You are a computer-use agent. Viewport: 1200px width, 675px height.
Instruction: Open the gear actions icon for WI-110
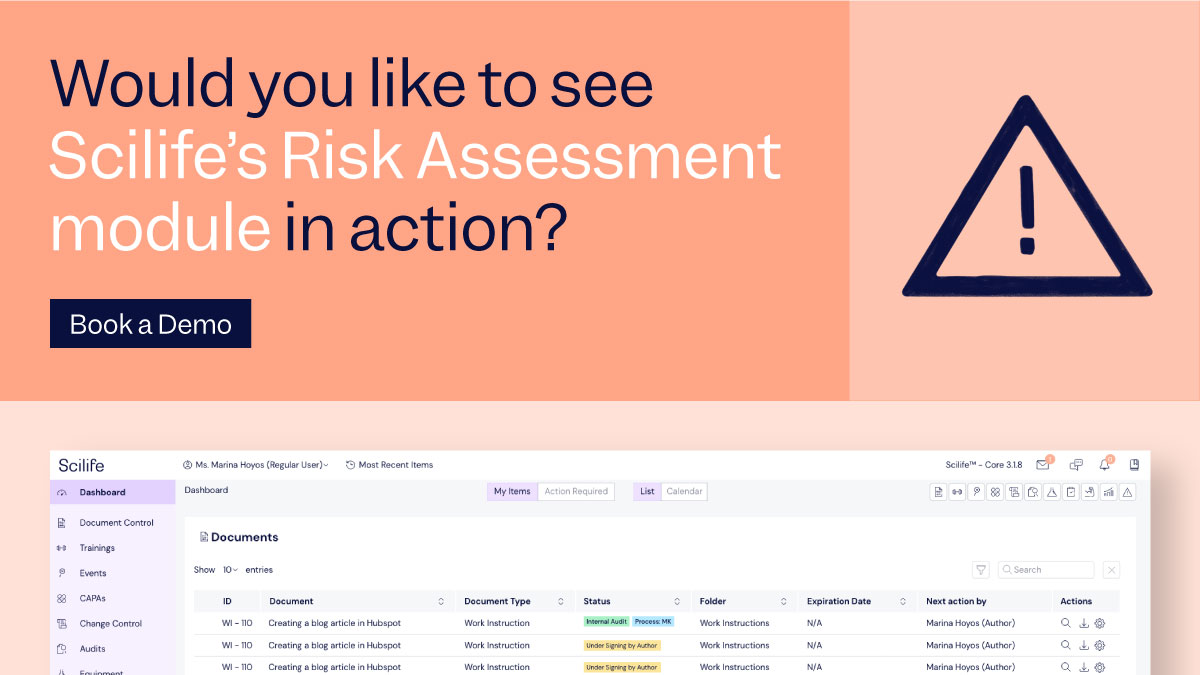[x=1099, y=622]
